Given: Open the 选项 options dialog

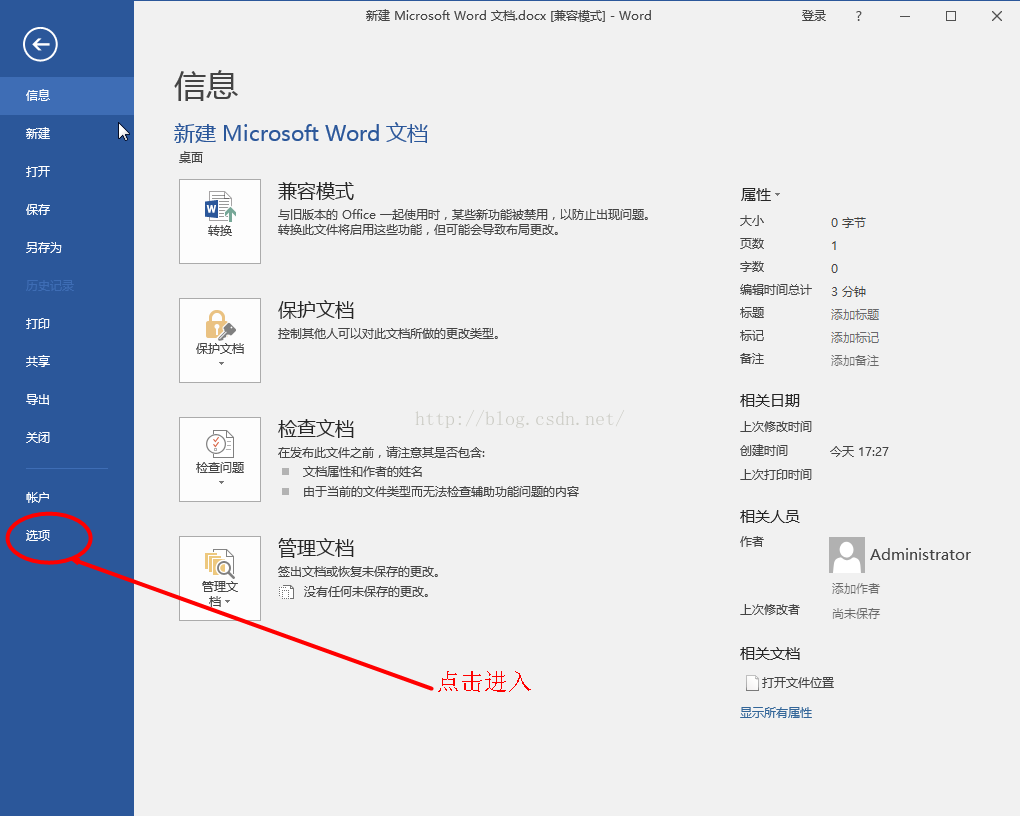Looking at the screenshot, I should pyautogui.click(x=67, y=536).
